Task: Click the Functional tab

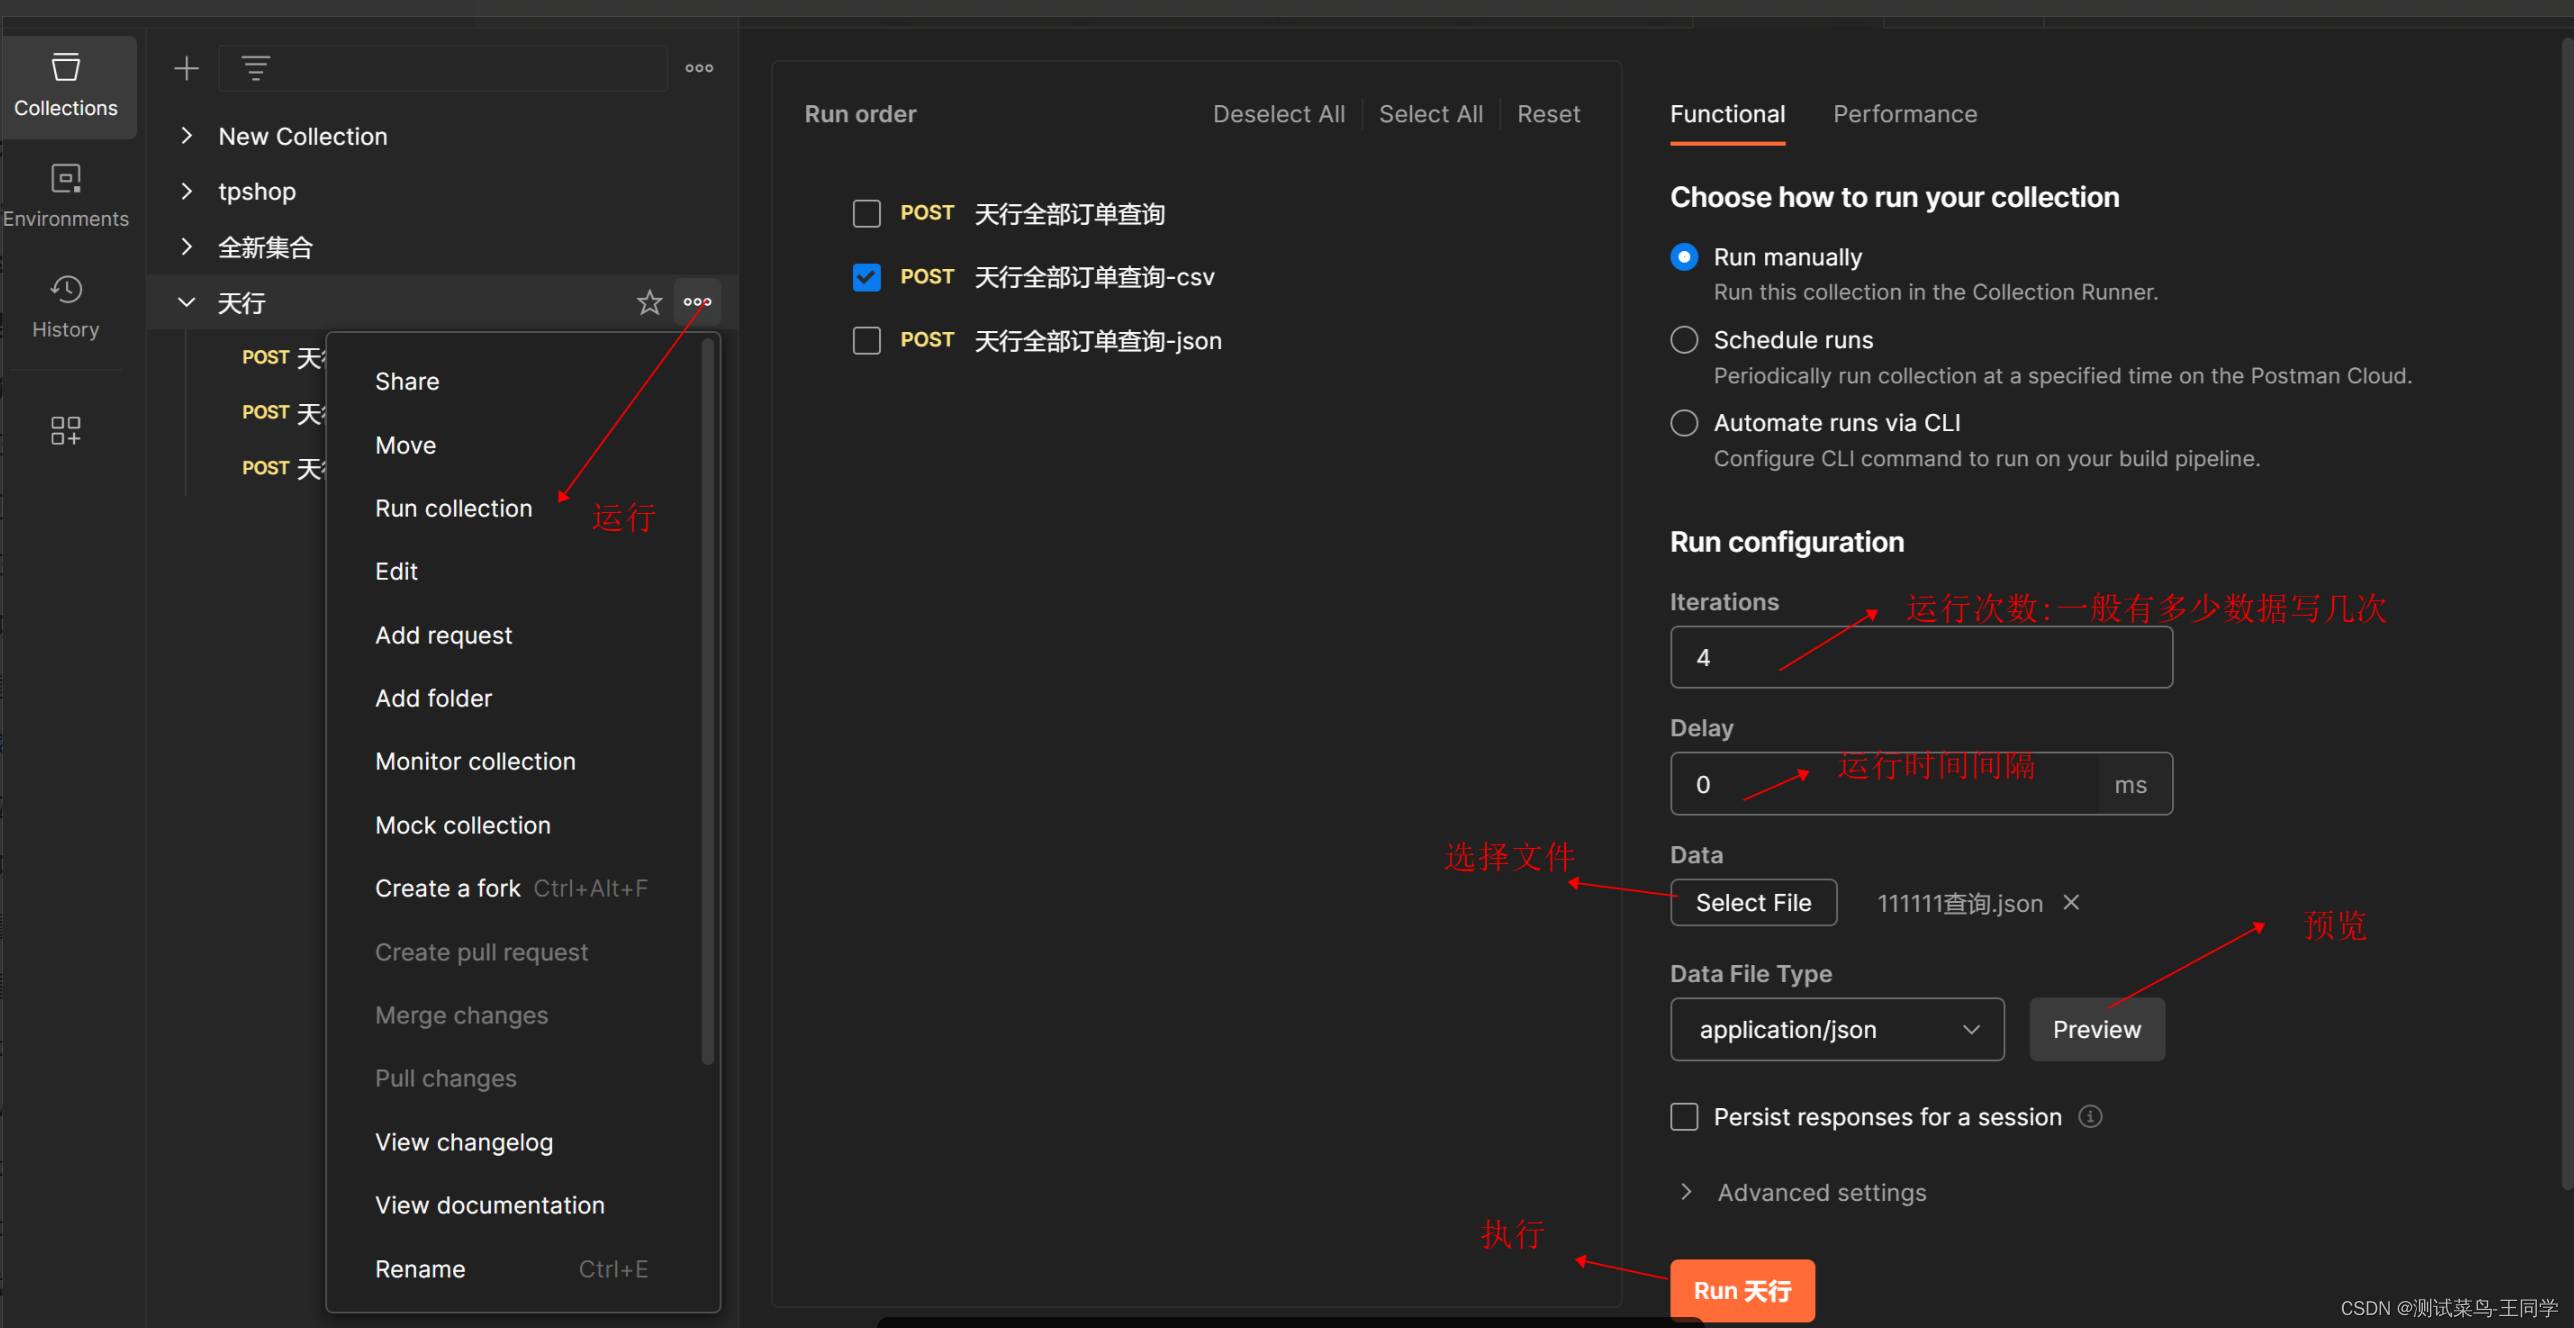Action: point(1727,113)
